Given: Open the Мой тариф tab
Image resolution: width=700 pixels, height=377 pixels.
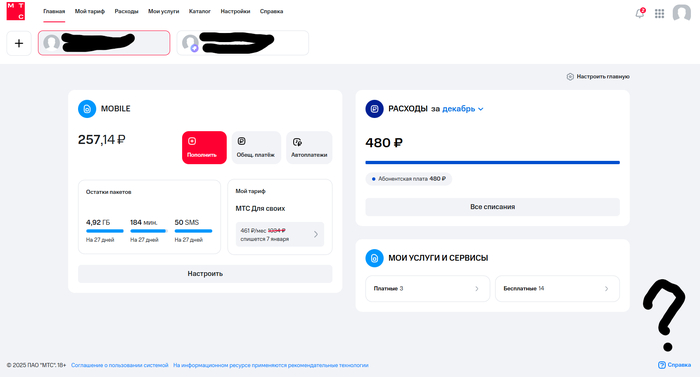Looking at the screenshot, I should coord(90,12).
